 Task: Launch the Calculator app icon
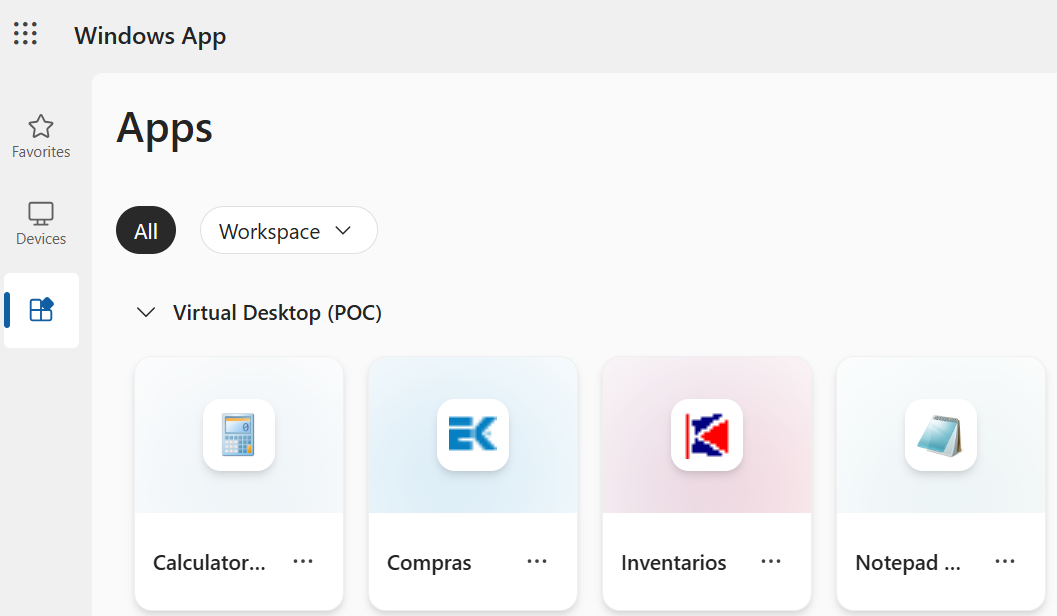click(239, 435)
